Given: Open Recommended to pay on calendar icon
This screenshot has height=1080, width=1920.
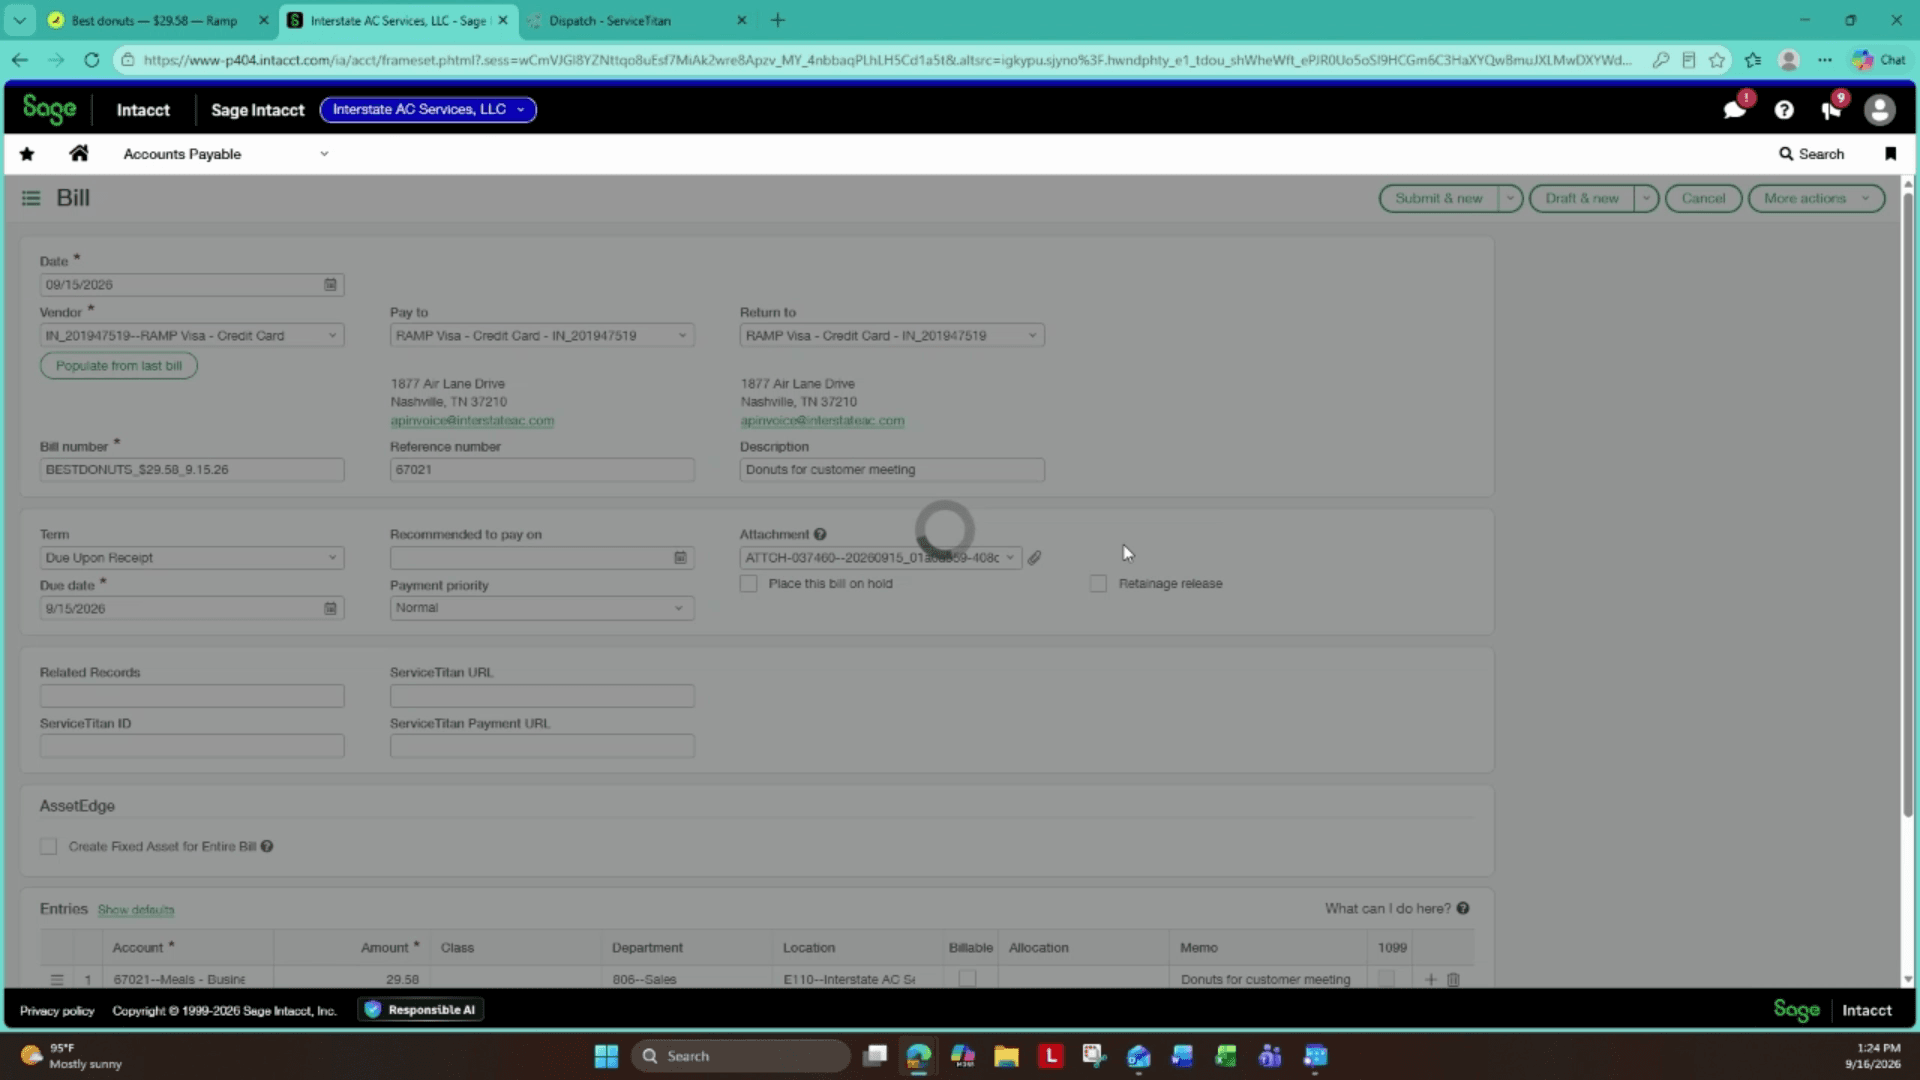Looking at the screenshot, I should 680,558.
